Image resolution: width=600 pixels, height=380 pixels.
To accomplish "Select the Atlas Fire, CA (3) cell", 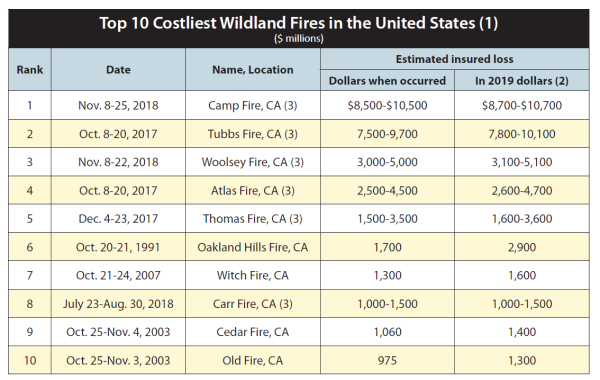I will (x=253, y=191).
